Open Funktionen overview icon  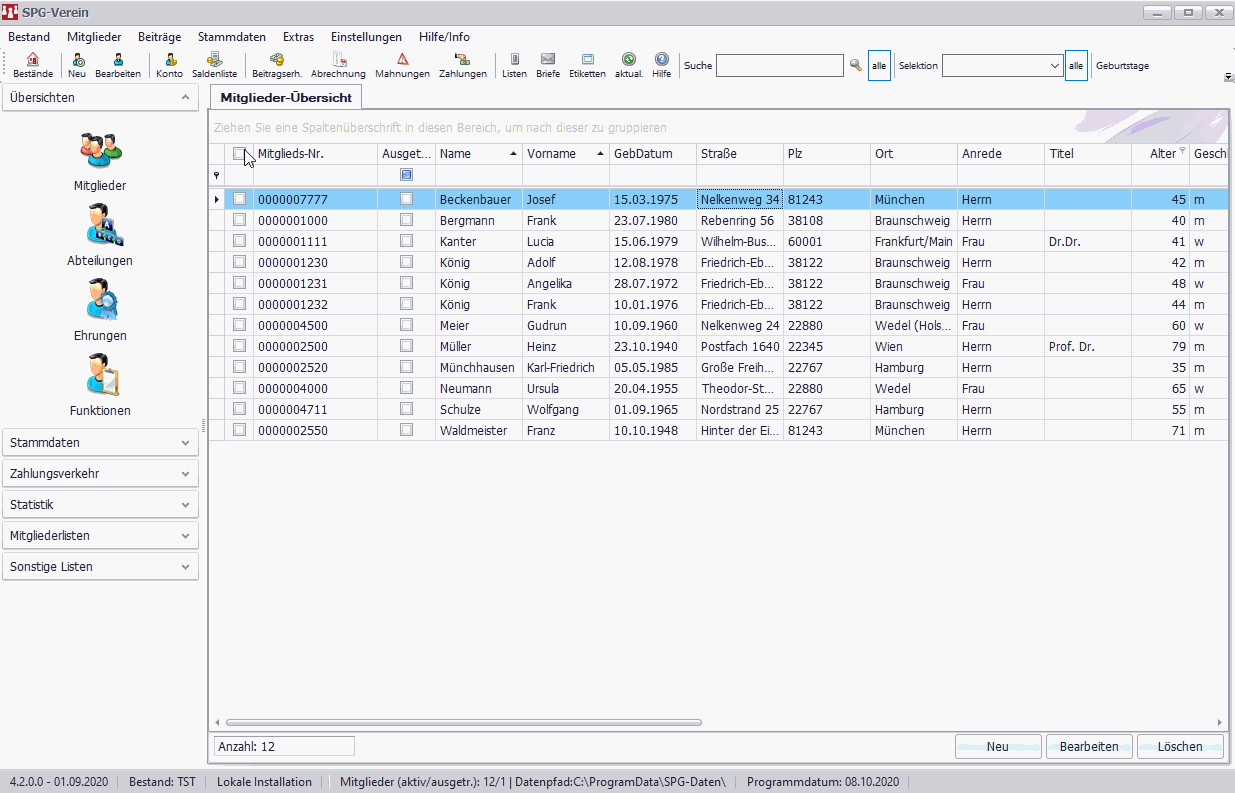[102, 386]
